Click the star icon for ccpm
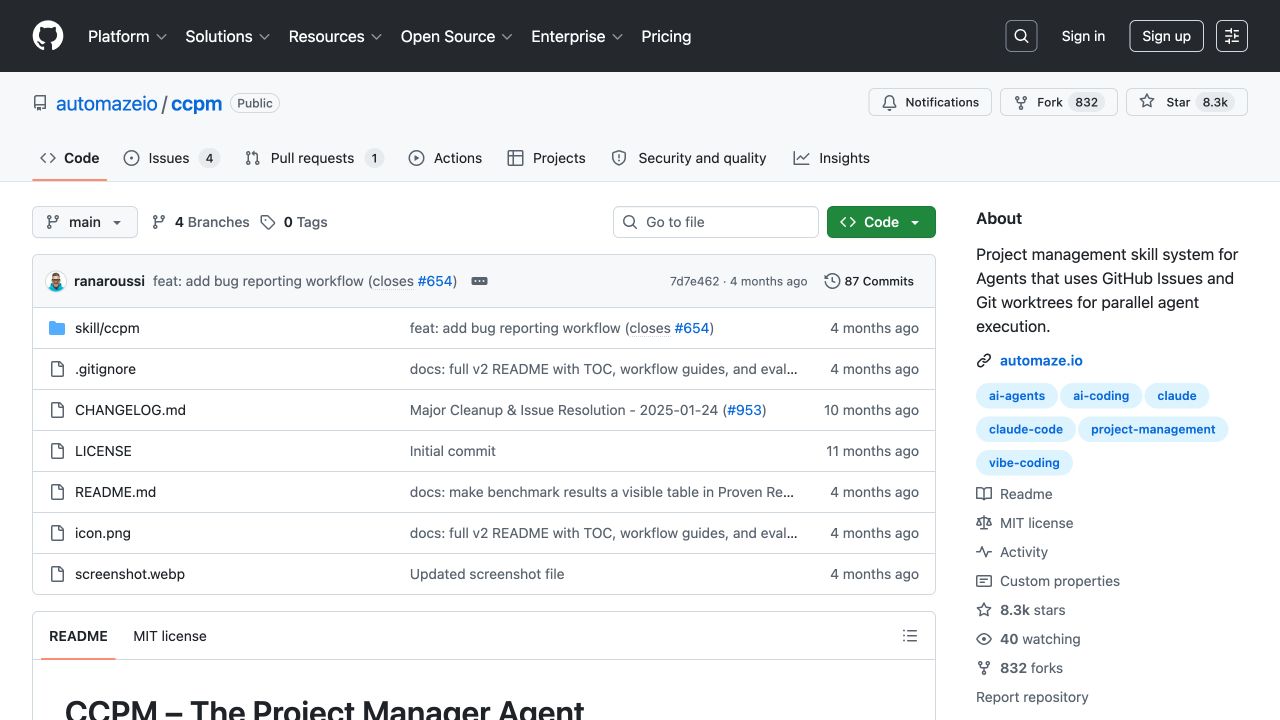Image resolution: width=1280 pixels, height=720 pixels. (1147, 102)
